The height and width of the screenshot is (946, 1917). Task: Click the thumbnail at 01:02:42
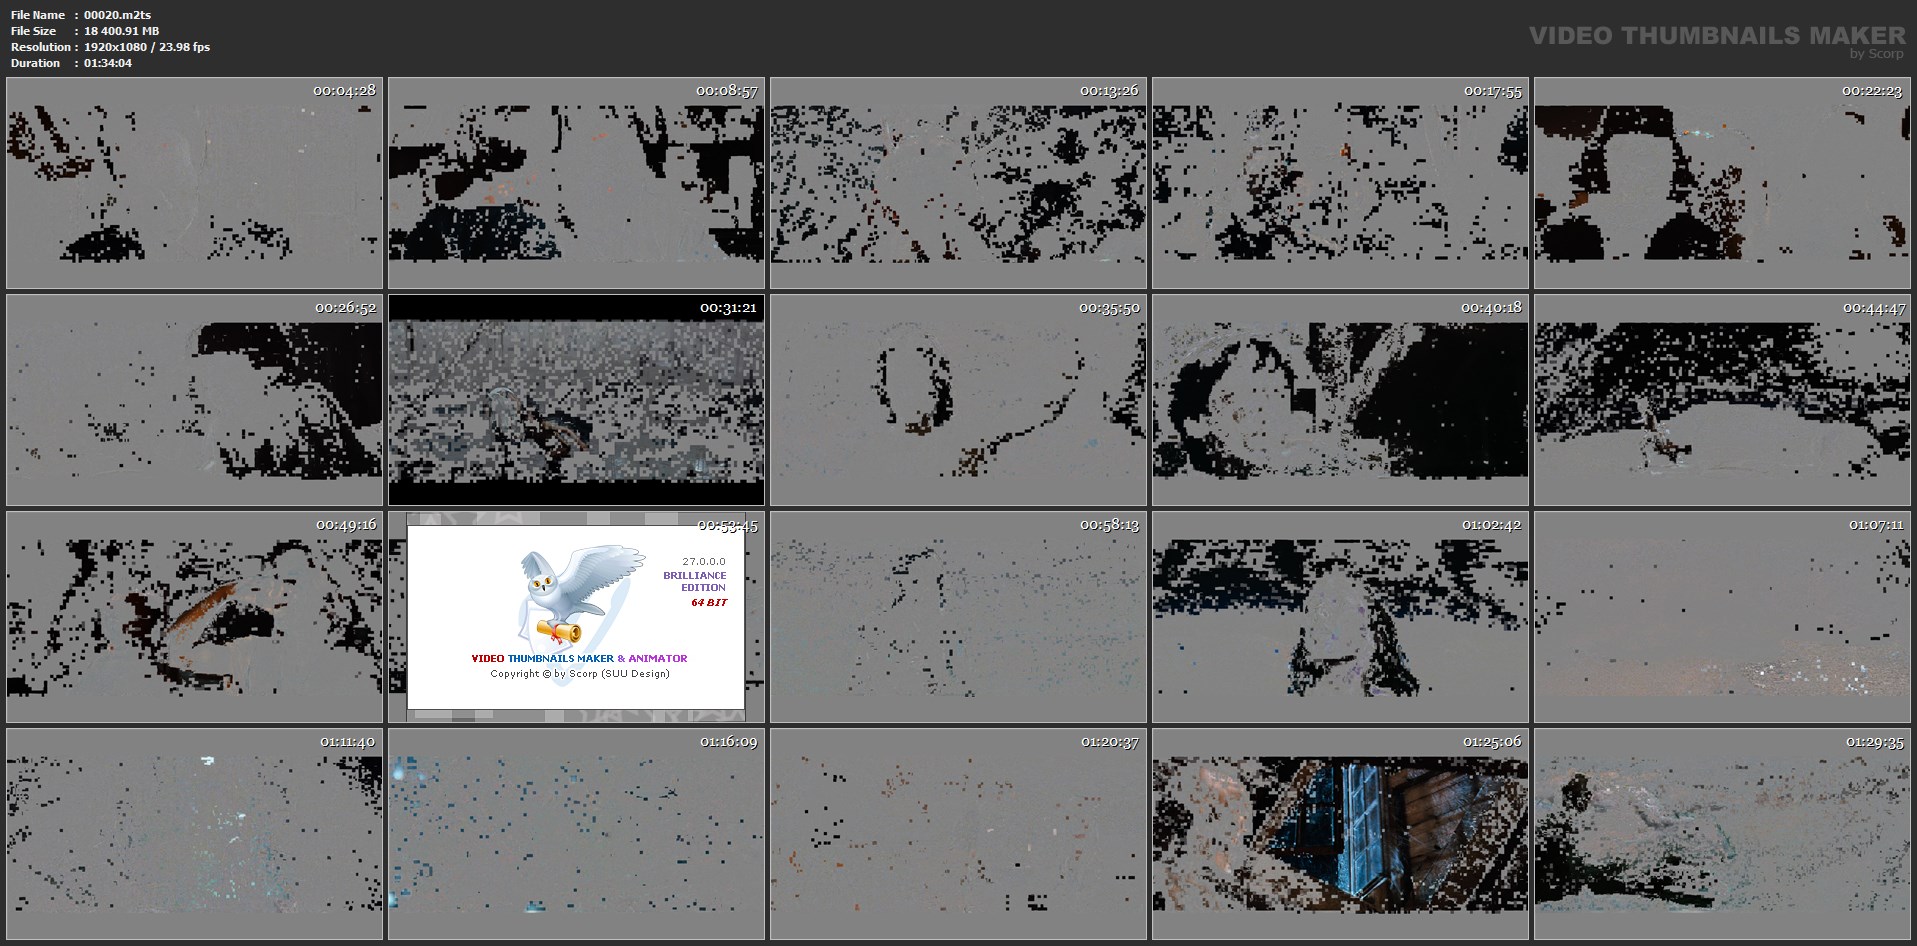point(1340,617)
